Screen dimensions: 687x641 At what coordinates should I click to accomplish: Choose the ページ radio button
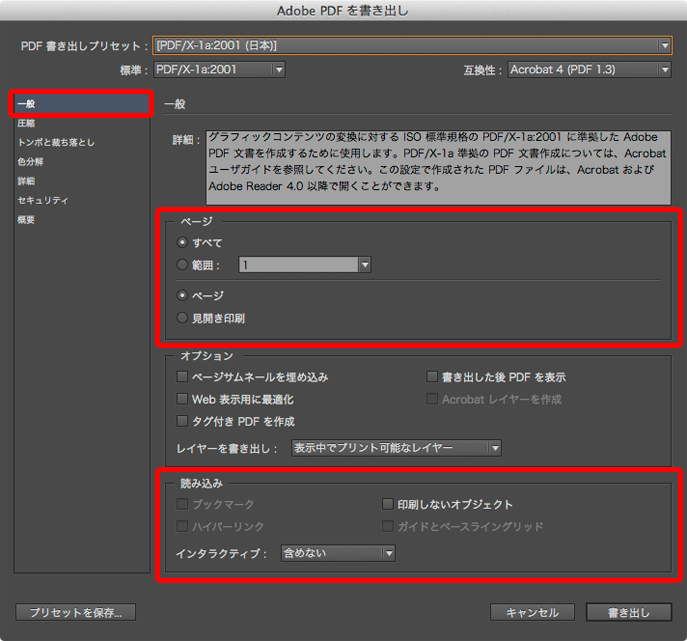tap(182, 295)
